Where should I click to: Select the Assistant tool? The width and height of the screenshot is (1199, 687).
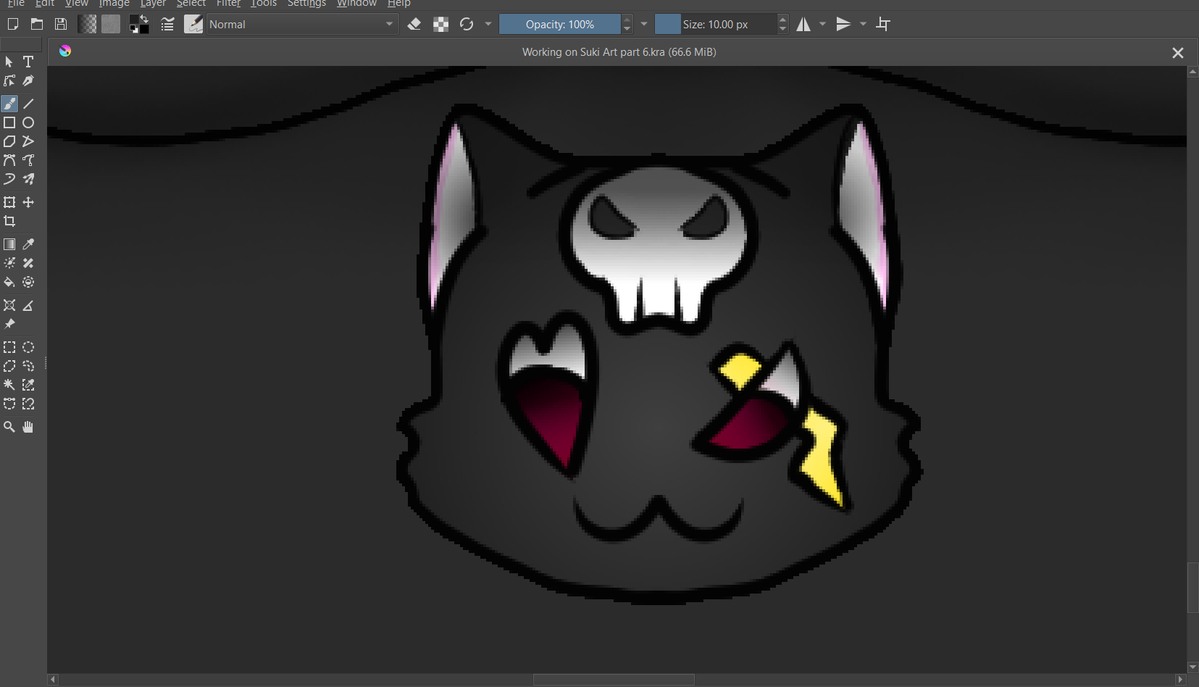(9, 305)
